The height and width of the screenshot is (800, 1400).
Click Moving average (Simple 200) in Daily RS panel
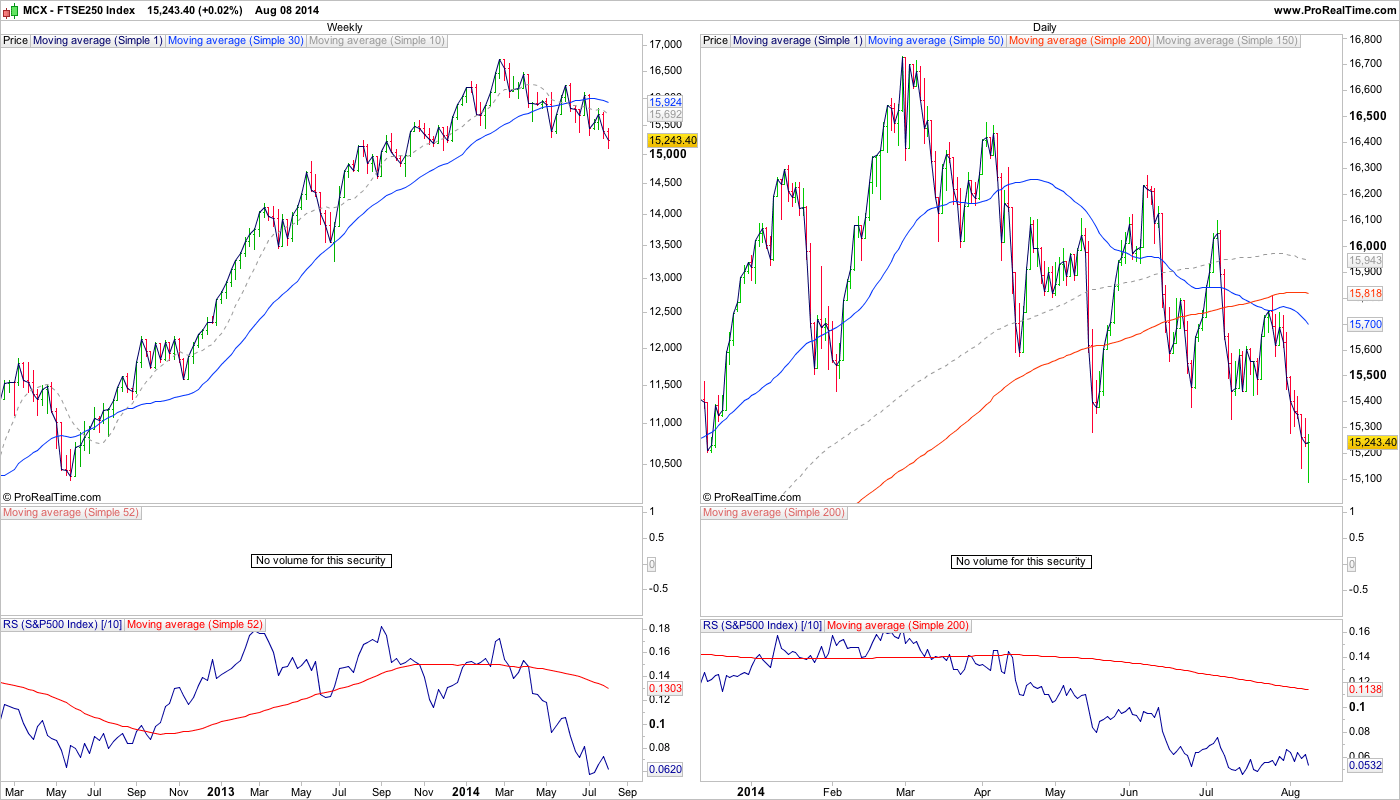click(898, 625)
